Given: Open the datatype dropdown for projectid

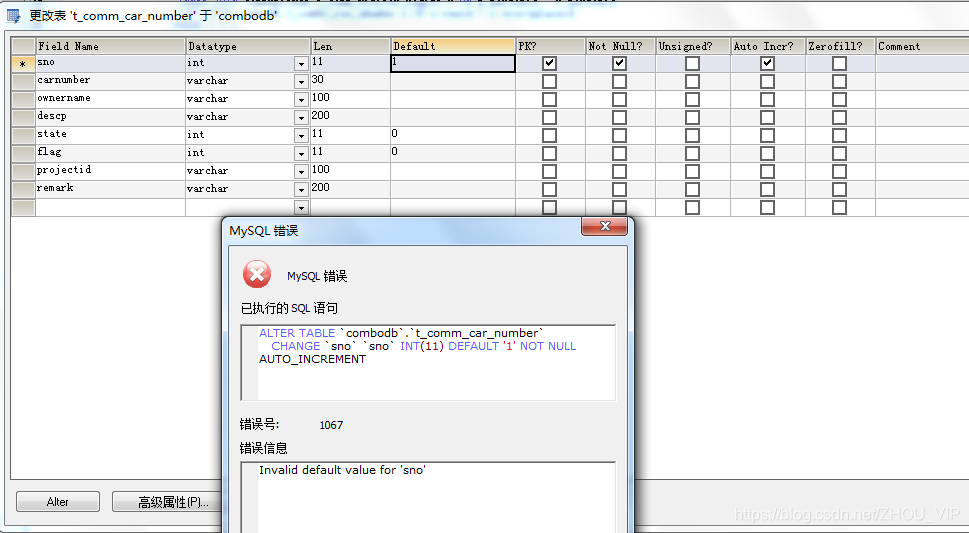Looking at the screenshot, I should click(x=301, y=171).
